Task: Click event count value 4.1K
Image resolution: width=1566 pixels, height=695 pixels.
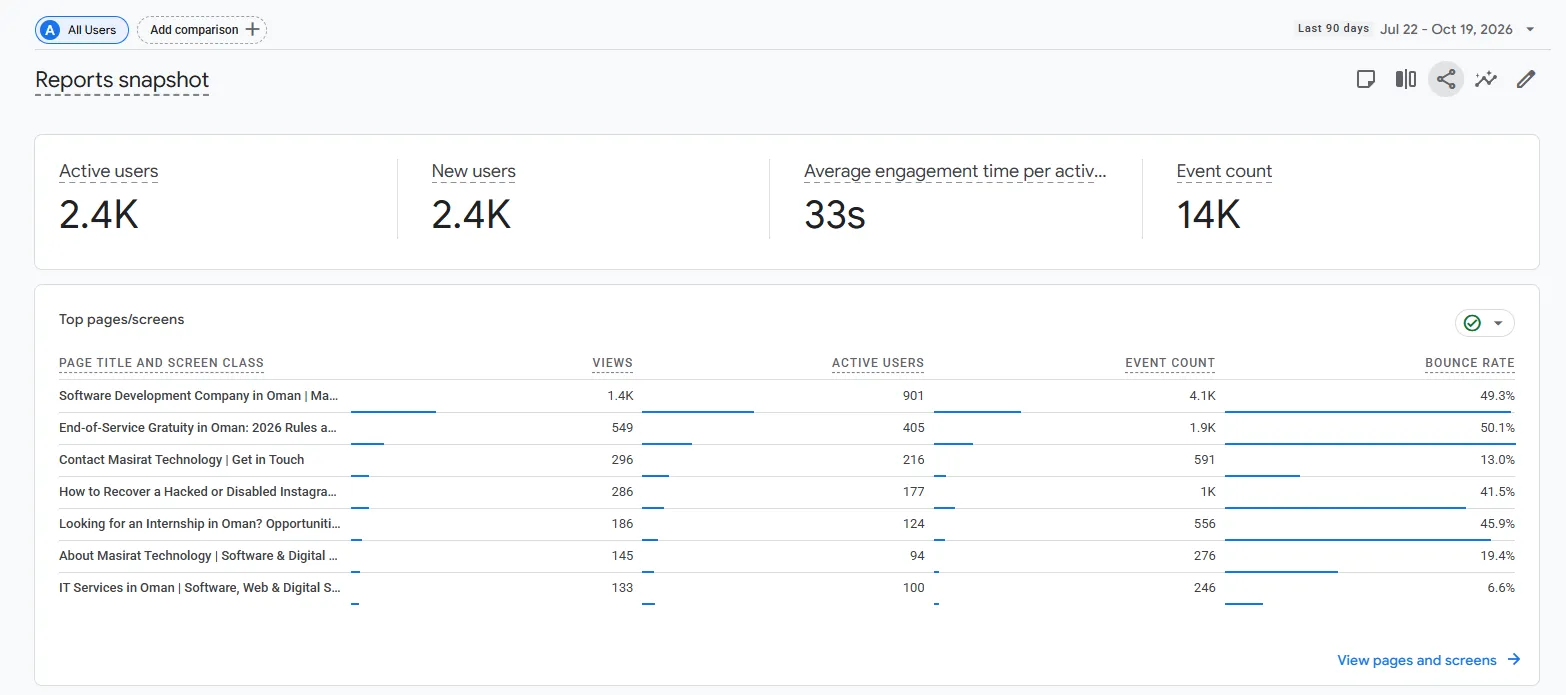Action: tap(1203, 396)
